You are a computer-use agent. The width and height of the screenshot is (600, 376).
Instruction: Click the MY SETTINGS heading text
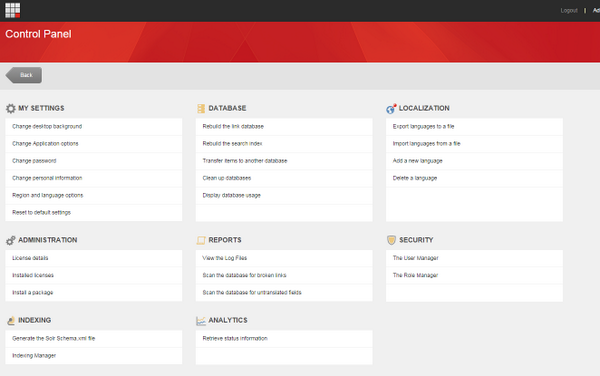(41, 108)
